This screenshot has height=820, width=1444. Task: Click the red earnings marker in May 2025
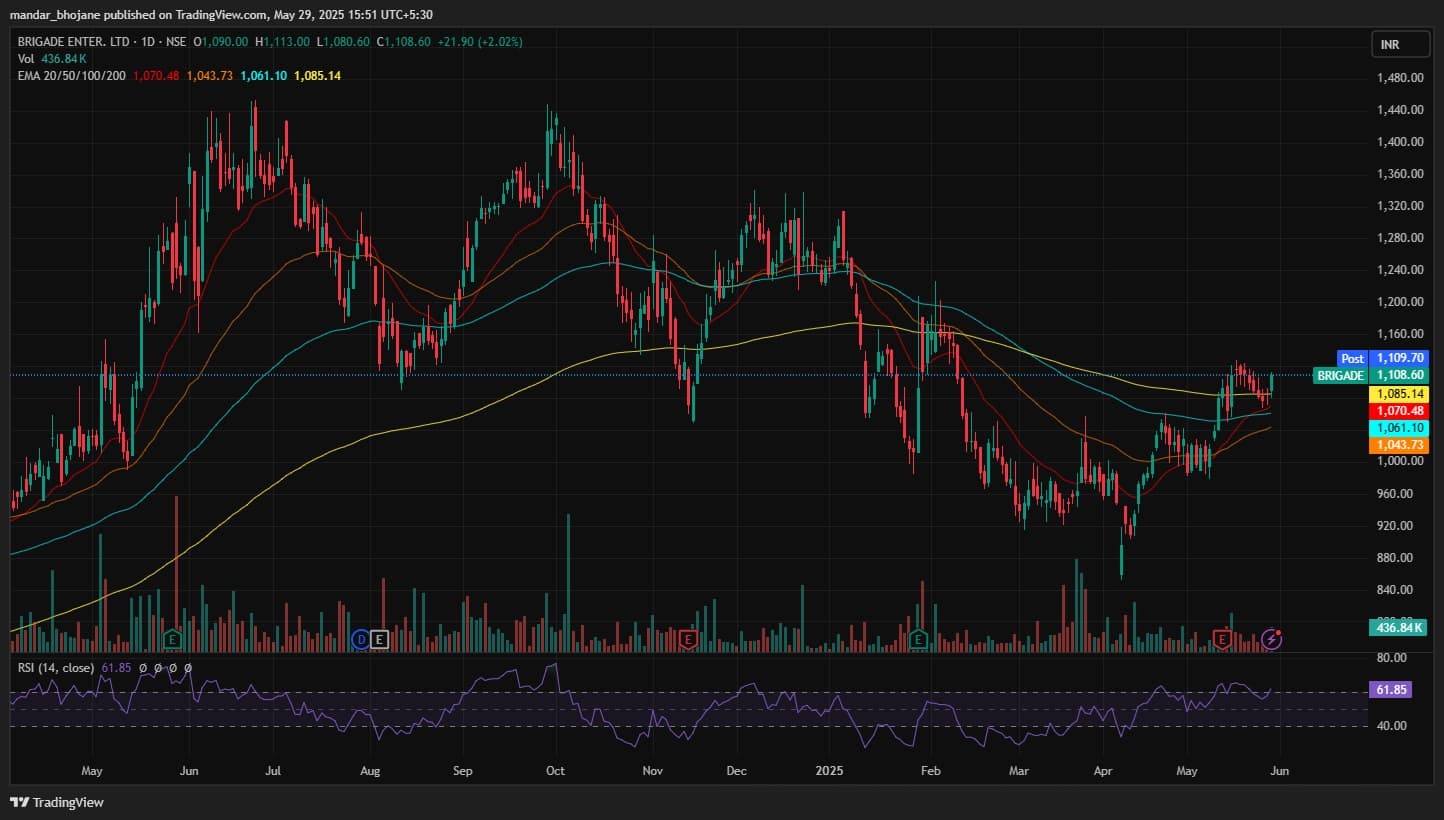[x=1221, y=638]
